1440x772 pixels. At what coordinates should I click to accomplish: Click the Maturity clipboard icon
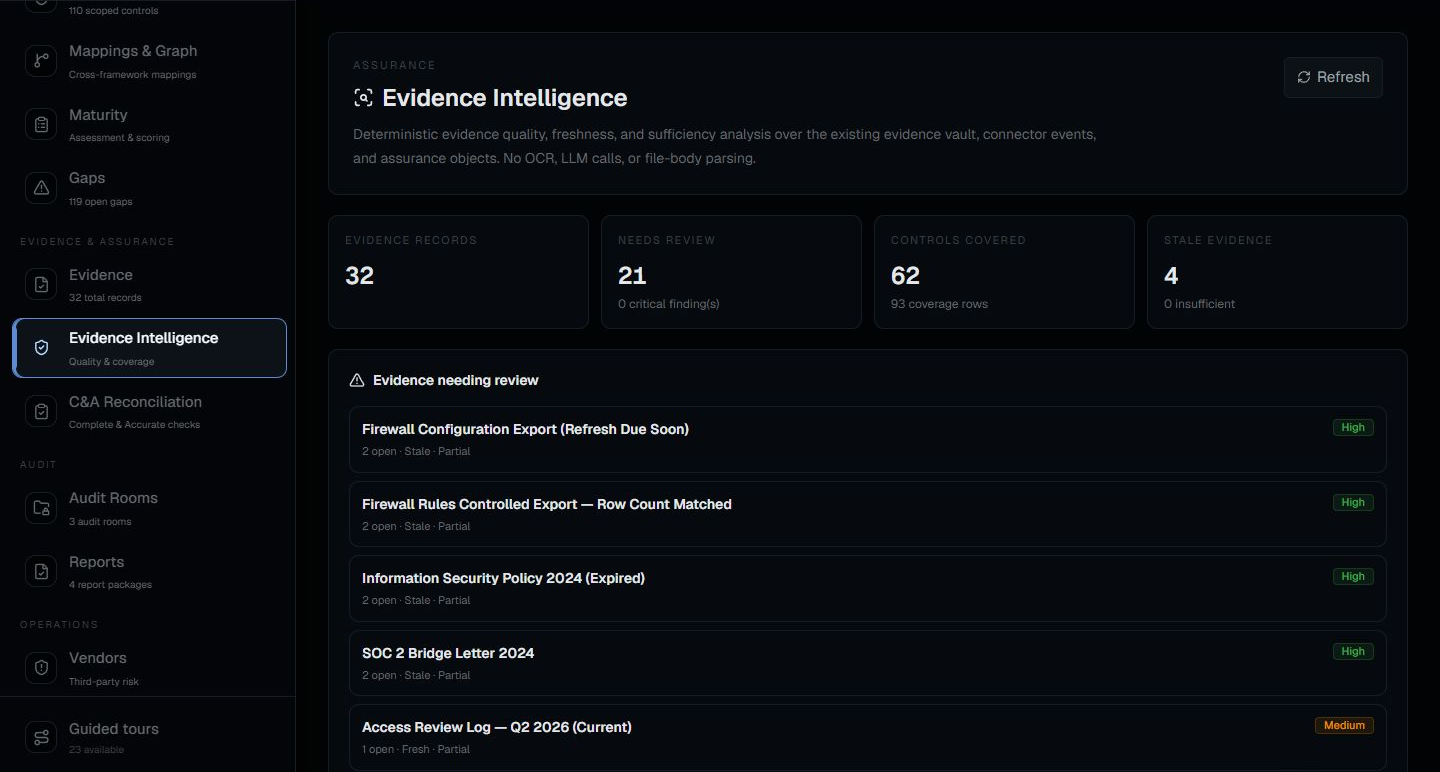41,125
